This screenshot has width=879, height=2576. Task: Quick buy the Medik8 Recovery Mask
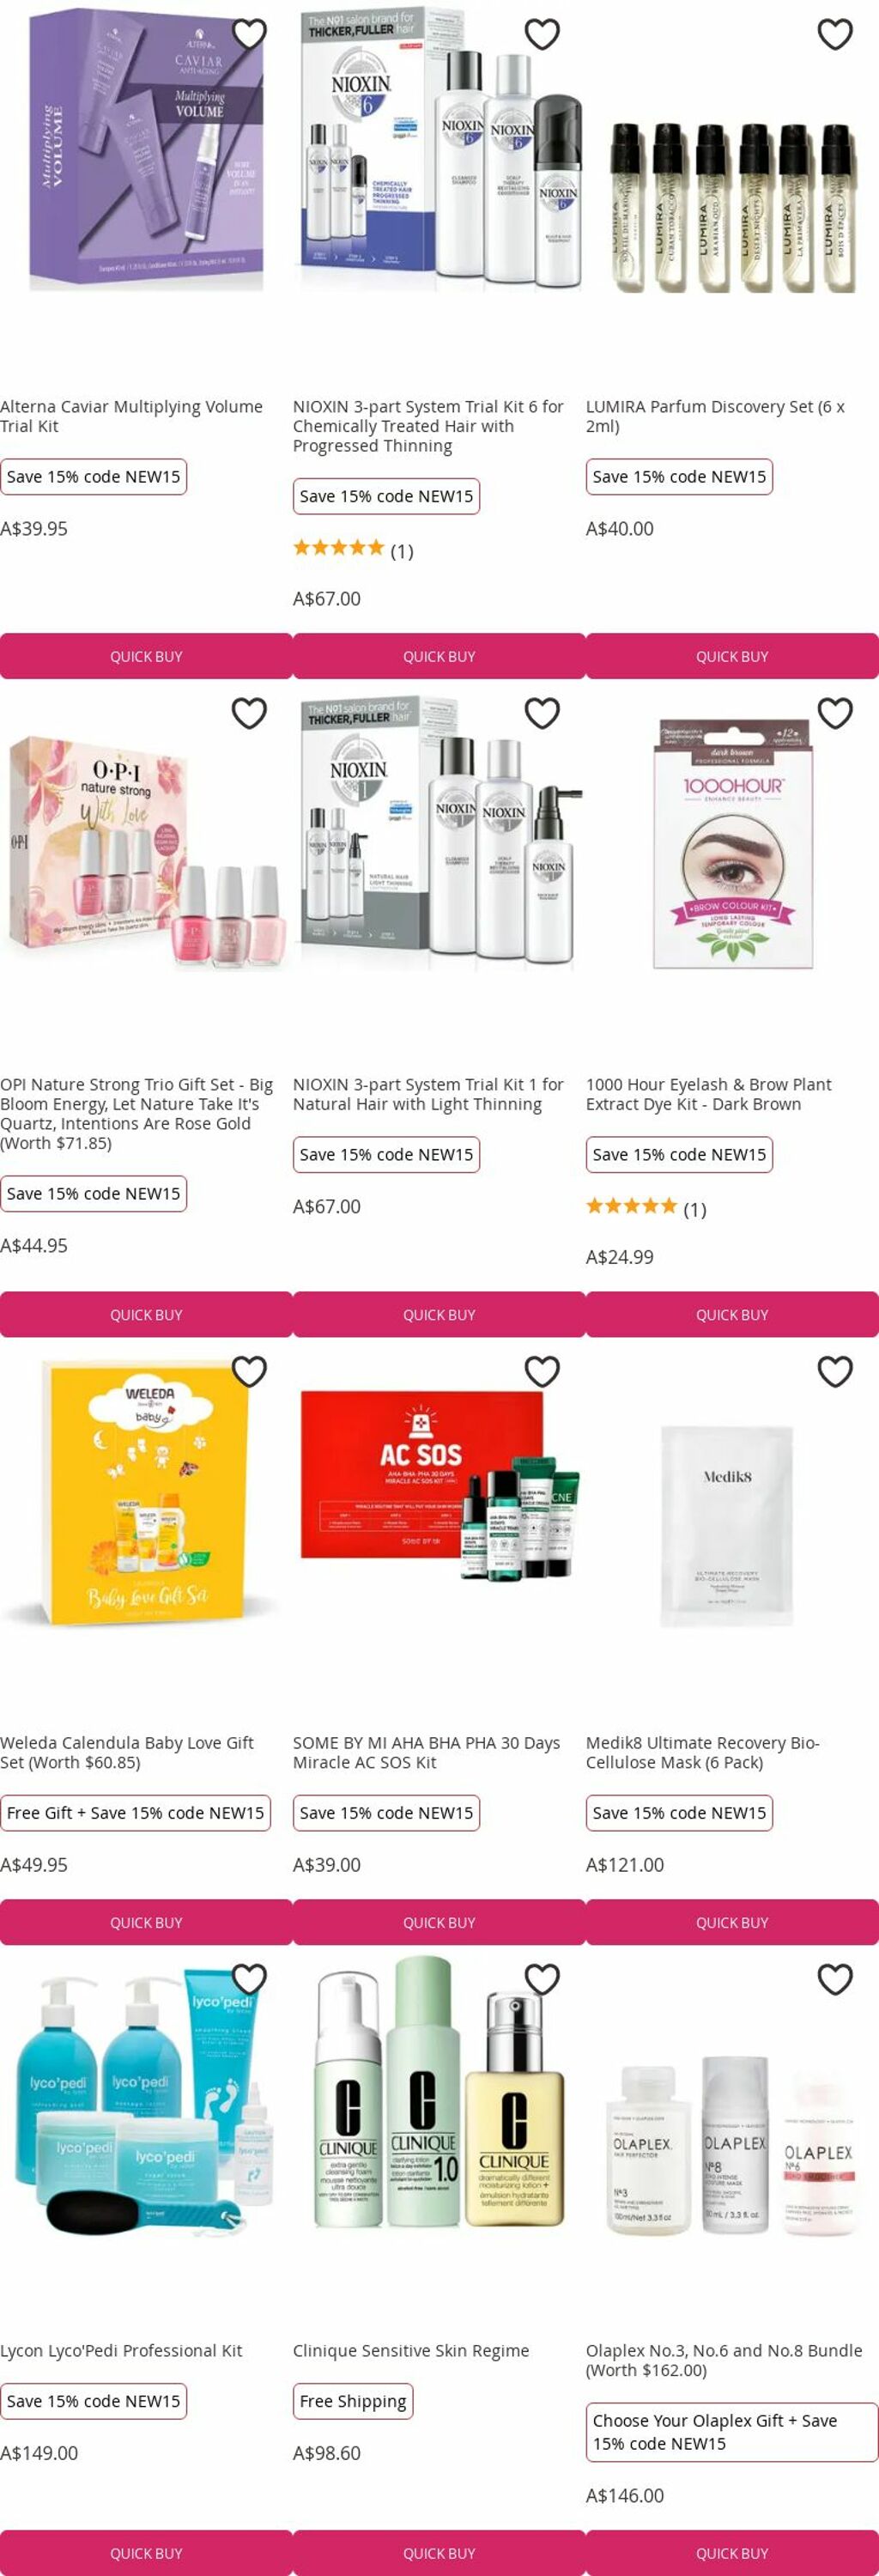pyautogui.click(x=732, y=1922)
